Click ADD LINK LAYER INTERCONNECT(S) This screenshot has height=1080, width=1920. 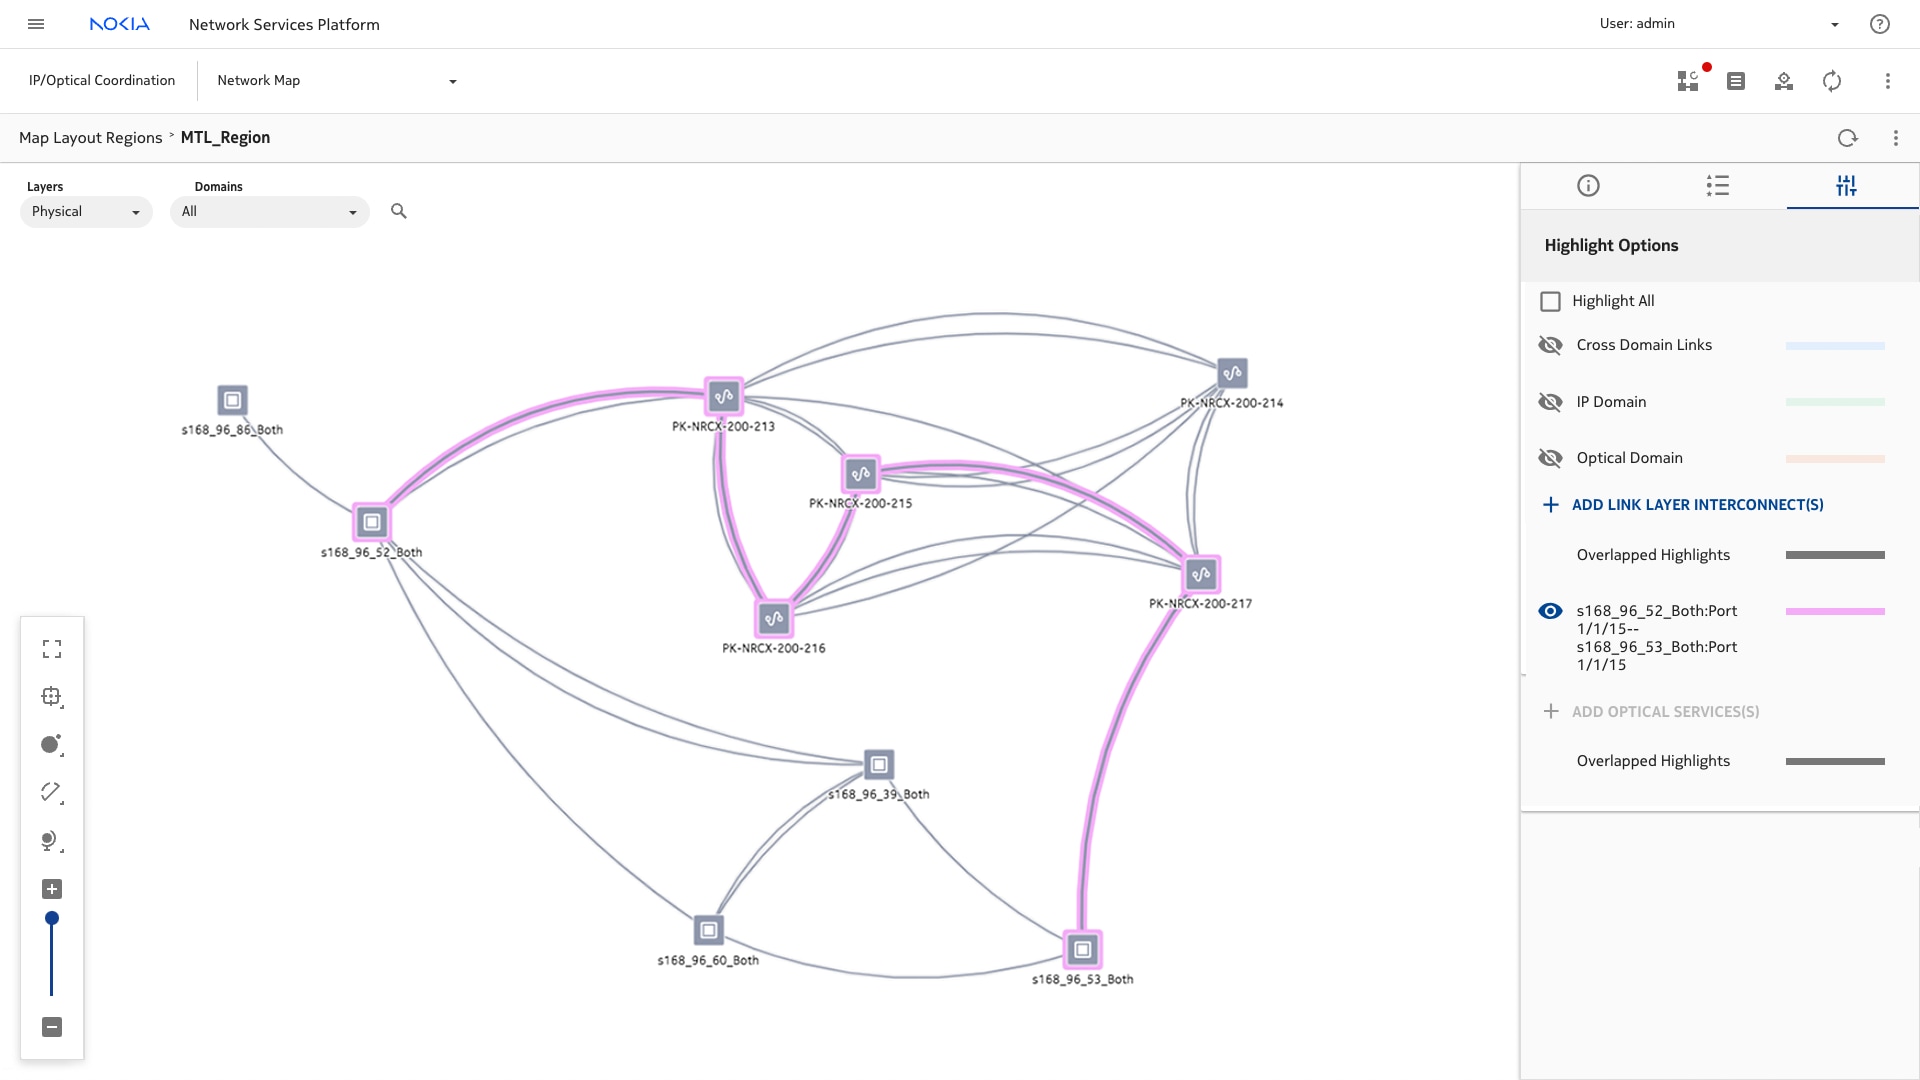[1697, 505]
